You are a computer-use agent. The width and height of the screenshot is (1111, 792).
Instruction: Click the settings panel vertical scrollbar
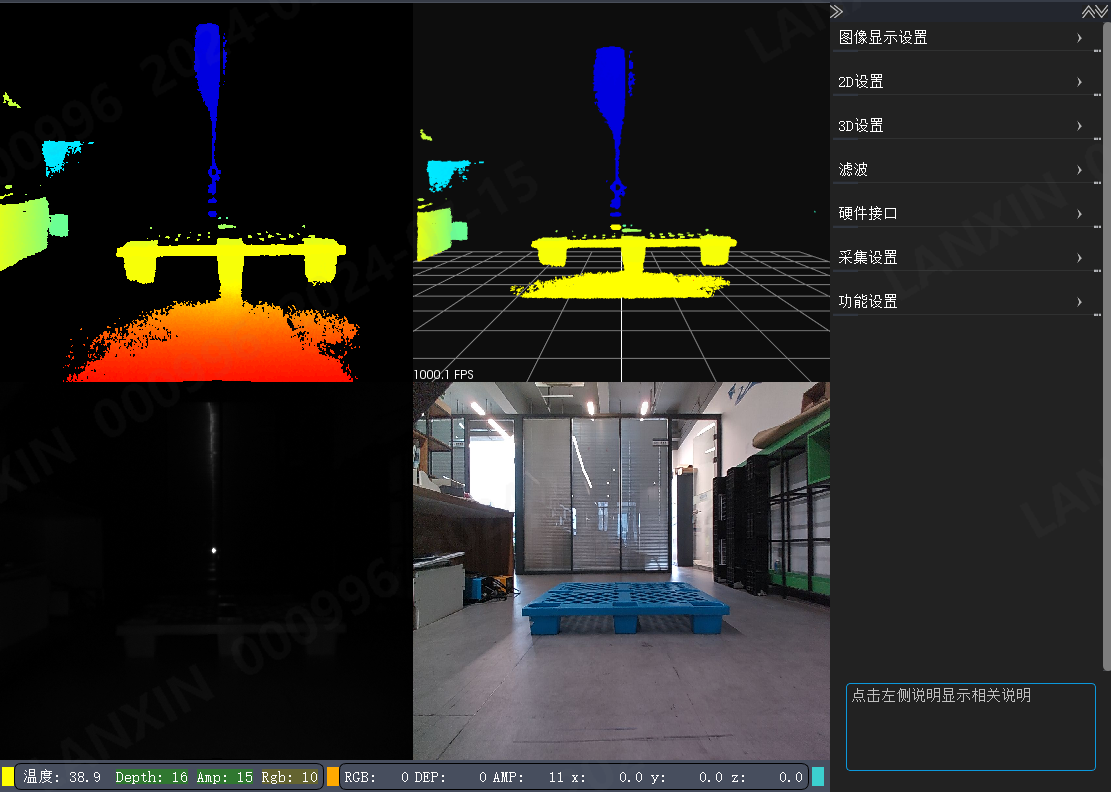(x=1107, y=345)
